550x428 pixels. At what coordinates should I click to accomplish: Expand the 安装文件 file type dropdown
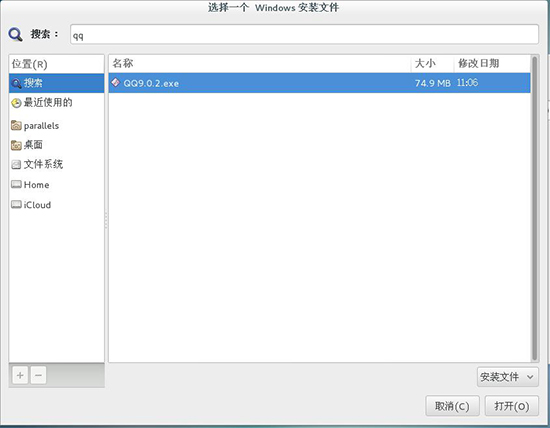[x=508, y=377]
